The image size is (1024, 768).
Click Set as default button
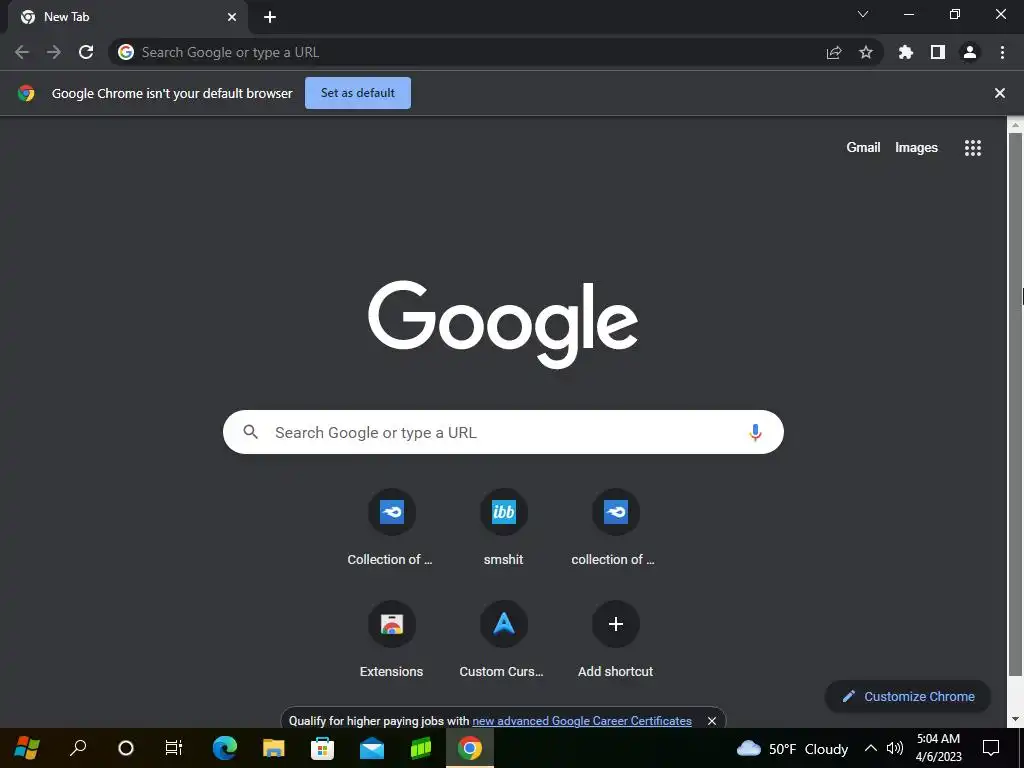click(x=358, y=93)
